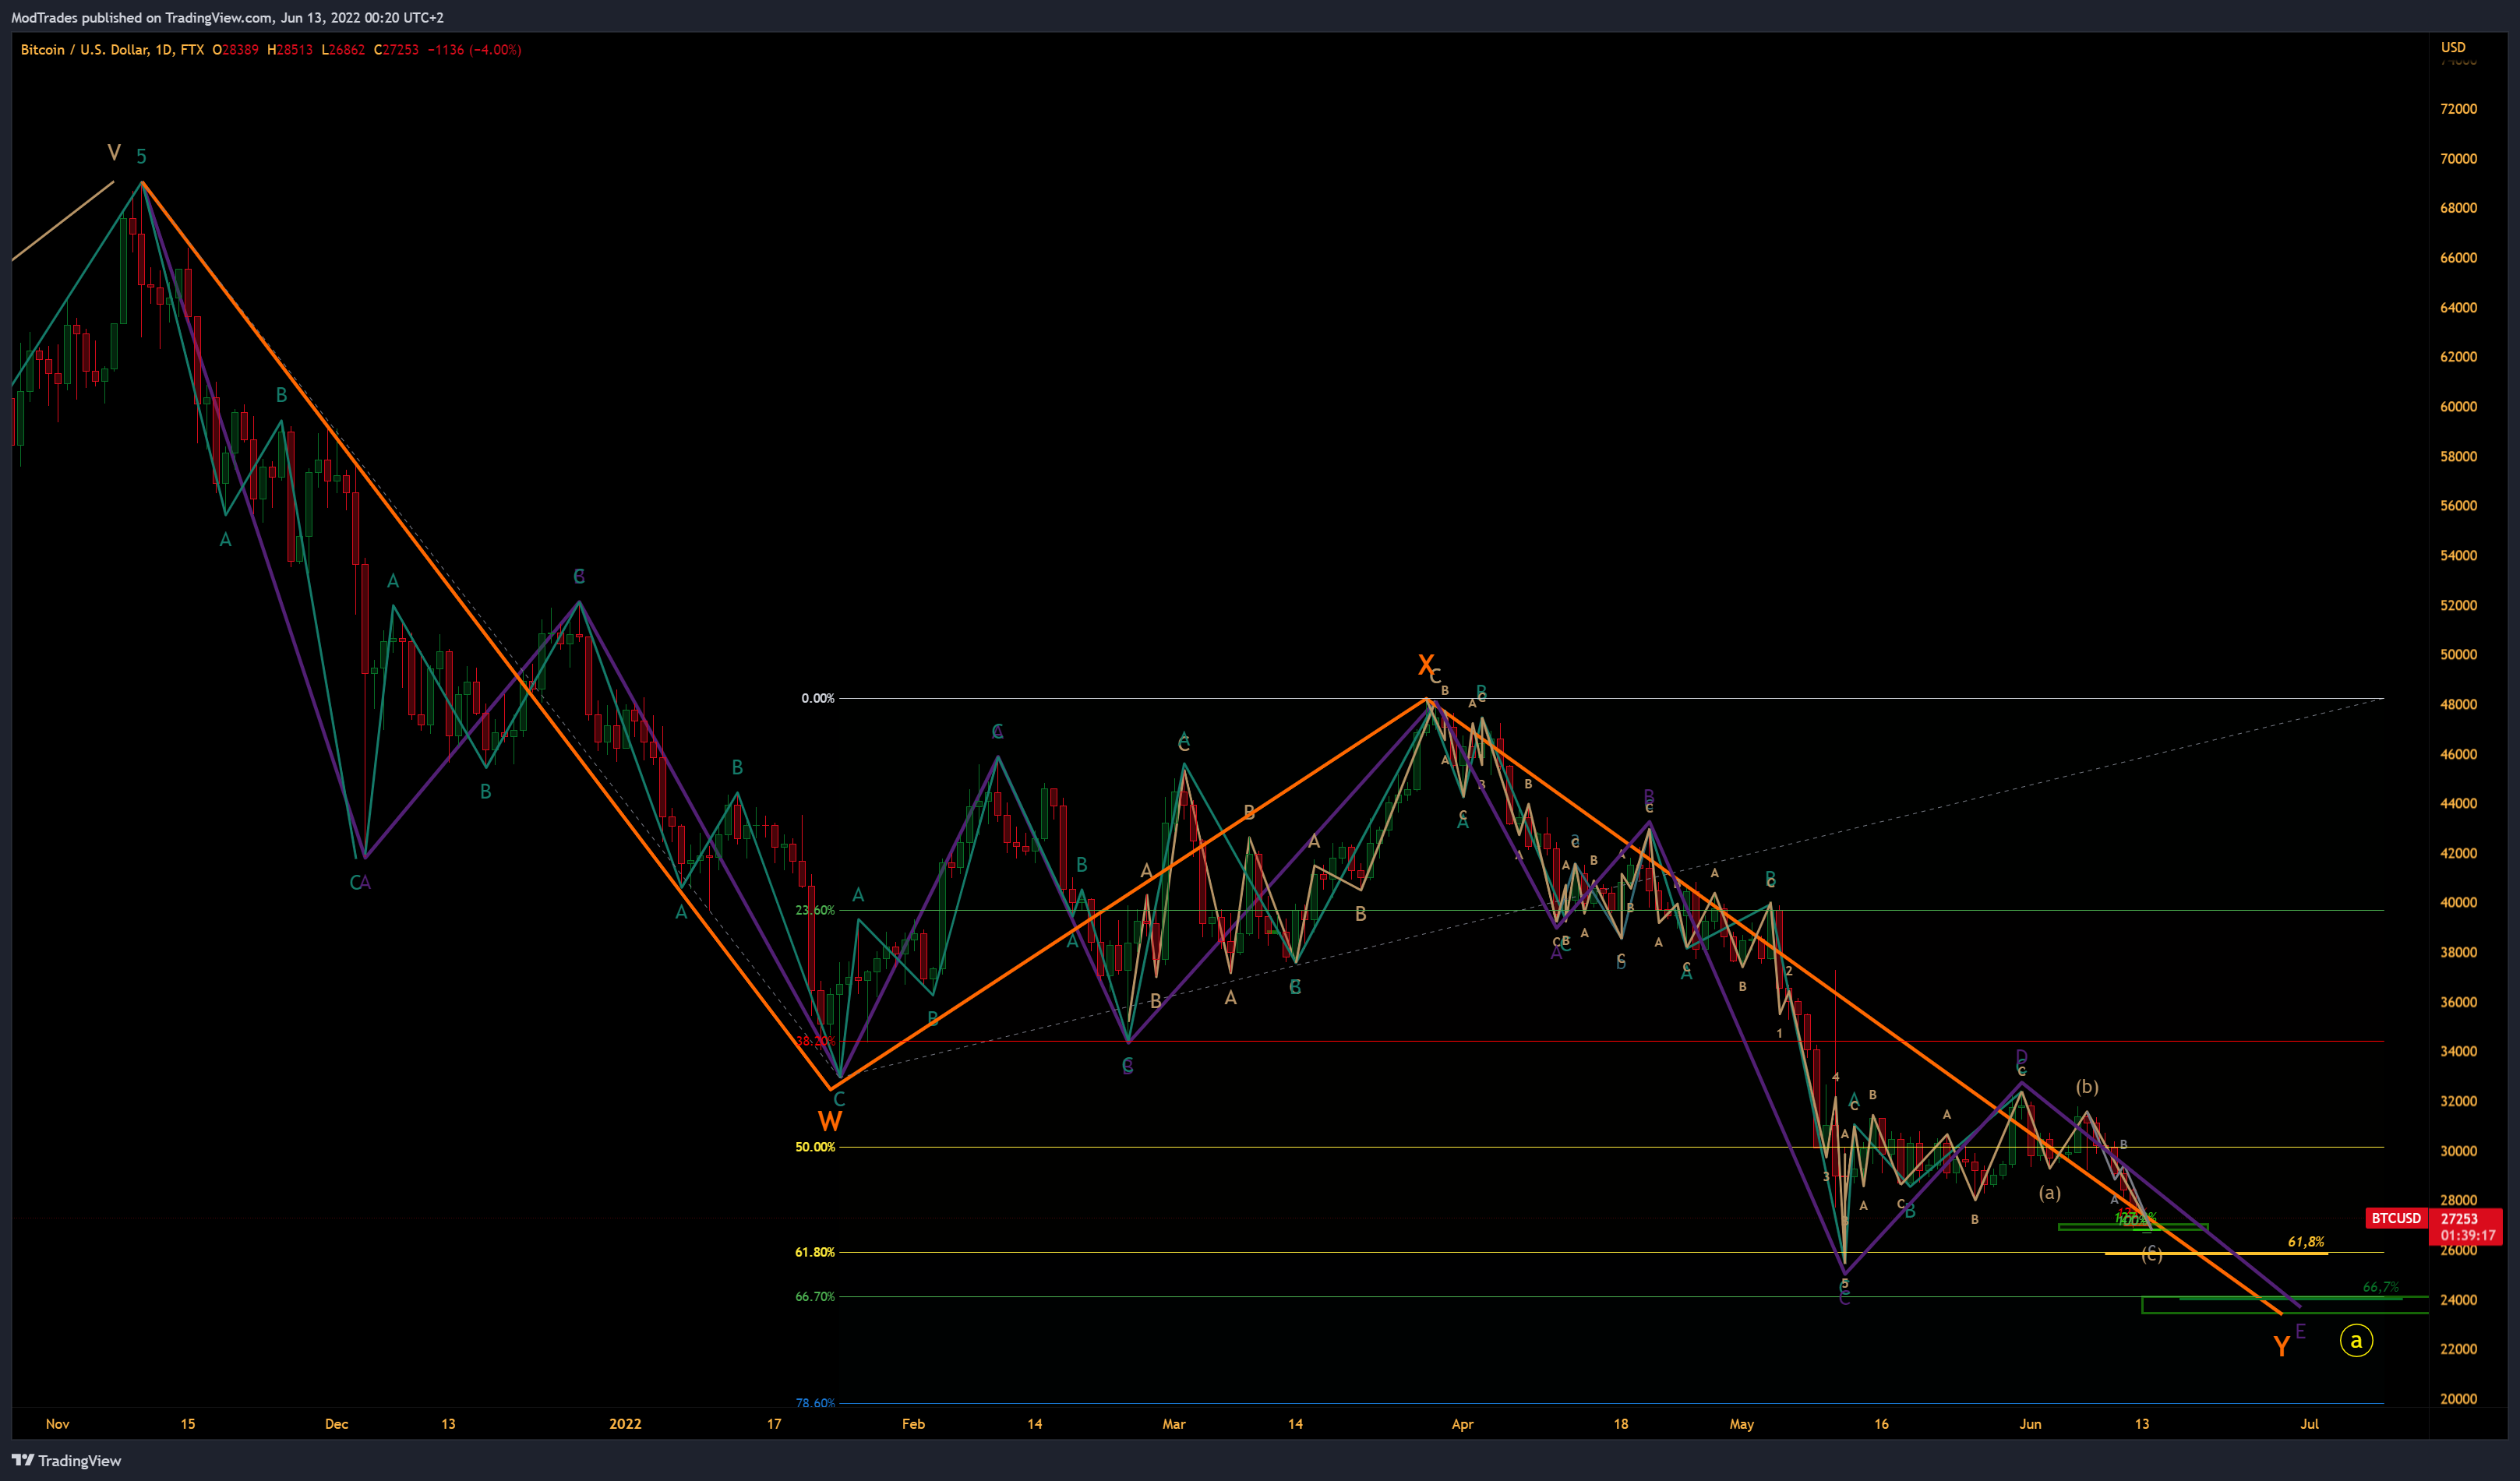This screenshot has height=1481, width=2520.
Task: Click the large orange X wave label
Action: (x=1426, y=665)
